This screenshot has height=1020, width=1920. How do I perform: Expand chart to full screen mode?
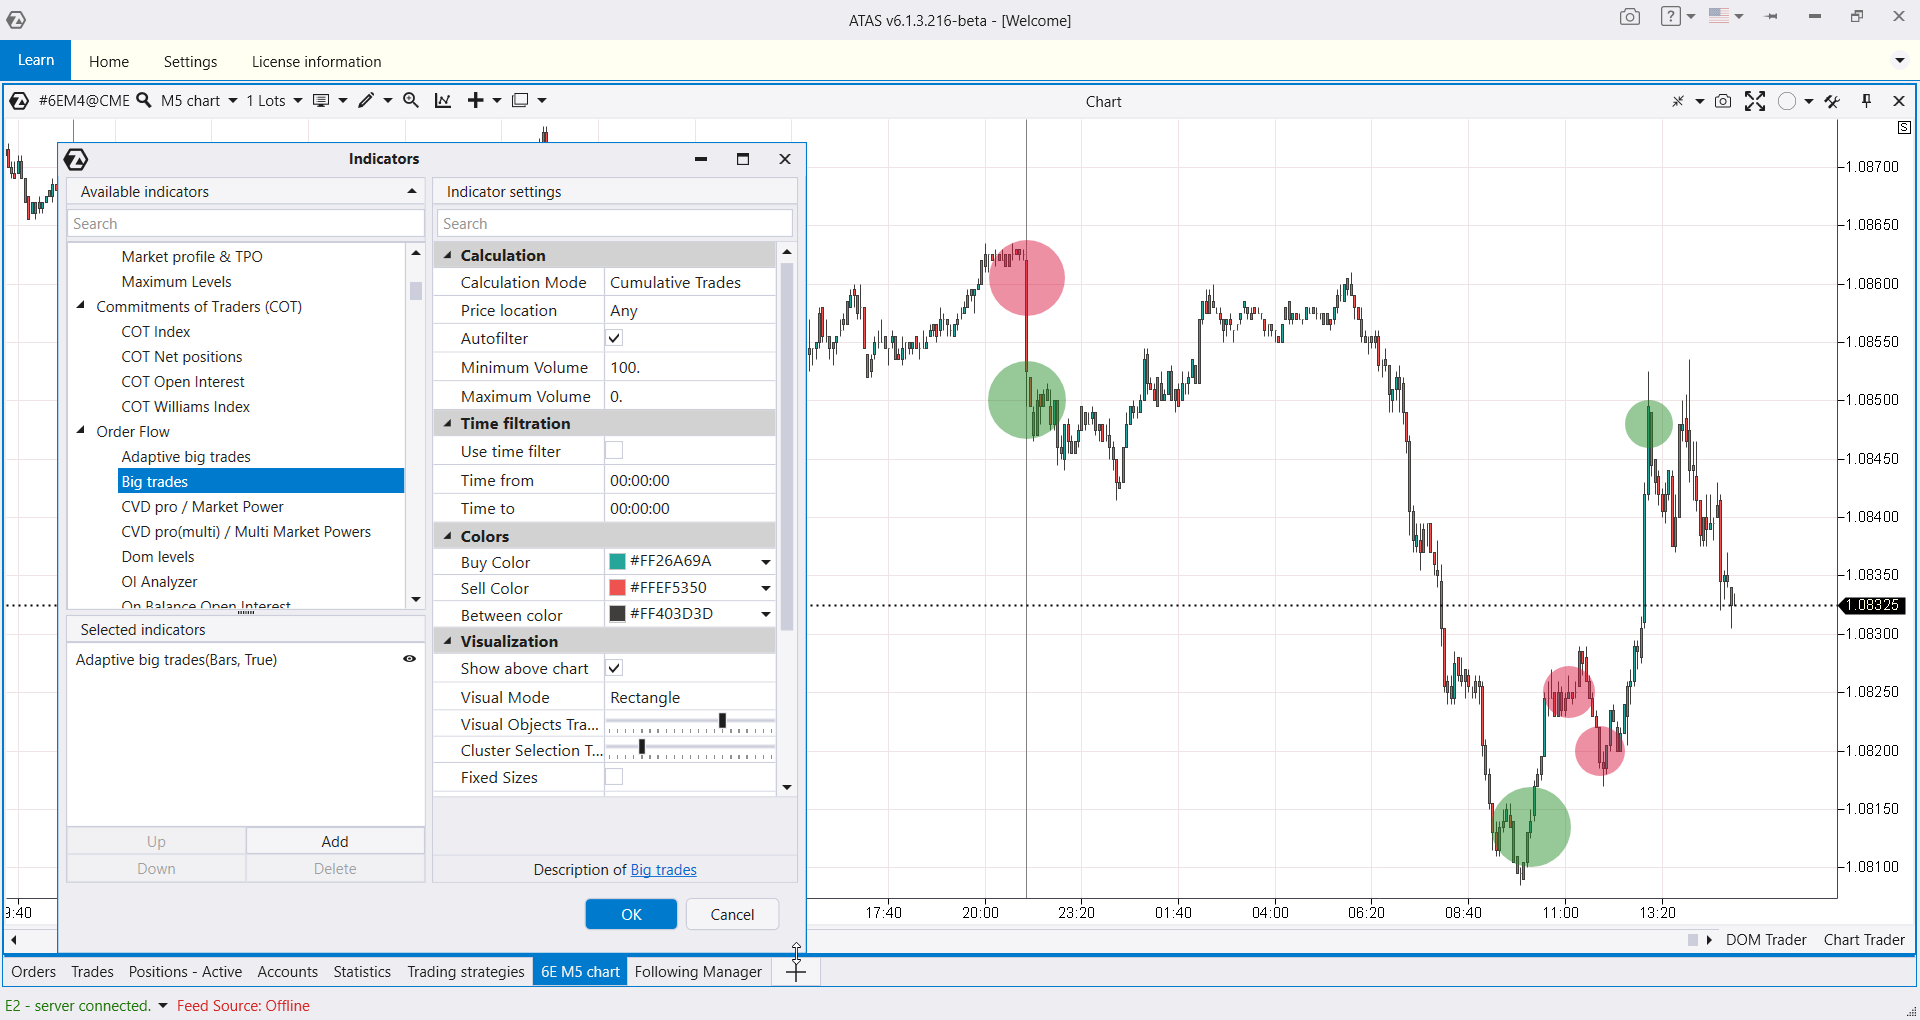pyautogui.click(x=1755, y=101)
